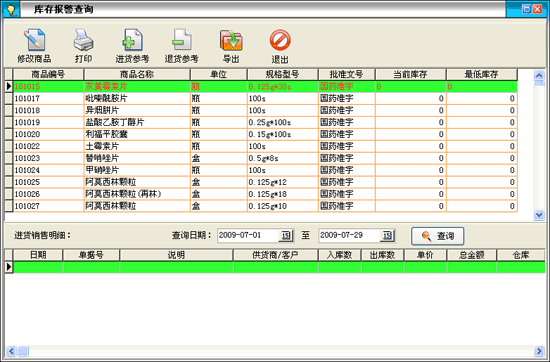Click product name 土霉素片
This screenshot has height=362, width=550.
click(x=102, y=146)
